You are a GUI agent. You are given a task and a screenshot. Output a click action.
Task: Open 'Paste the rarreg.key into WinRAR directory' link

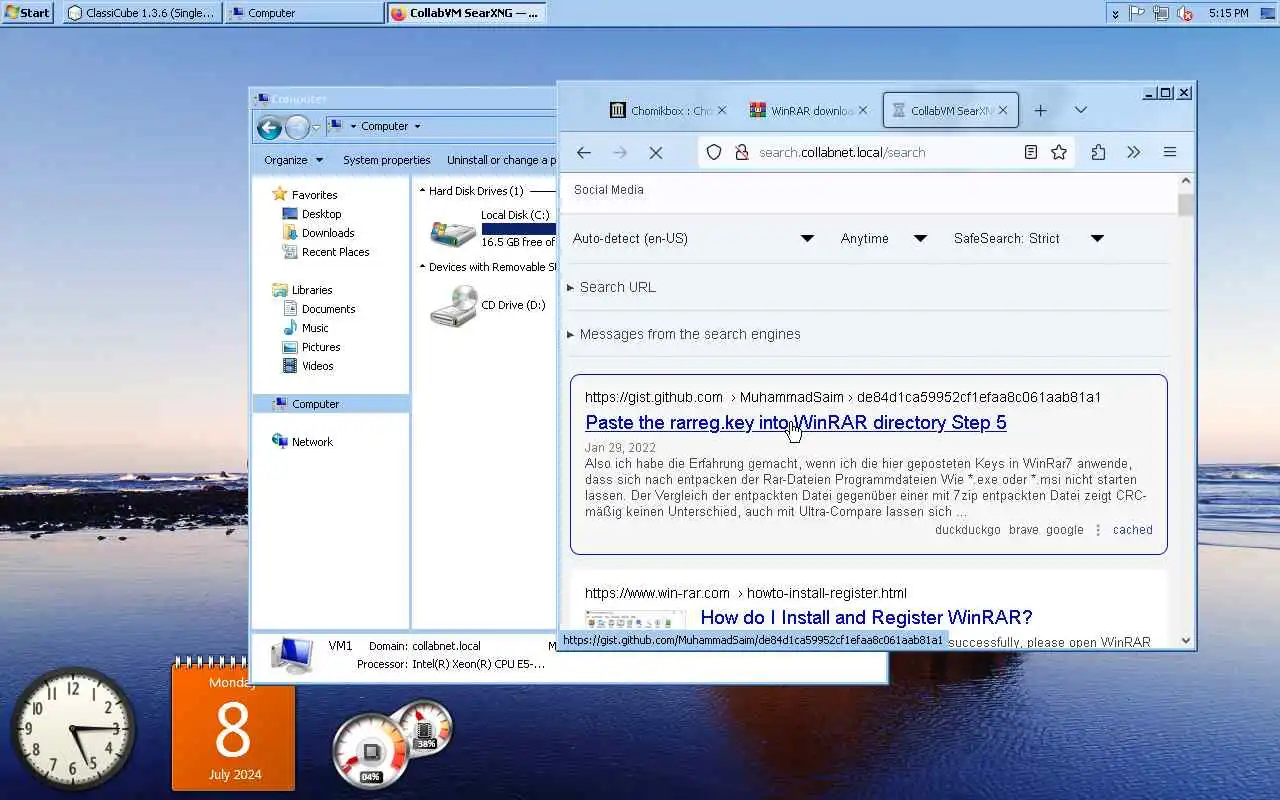coord(796,422)
